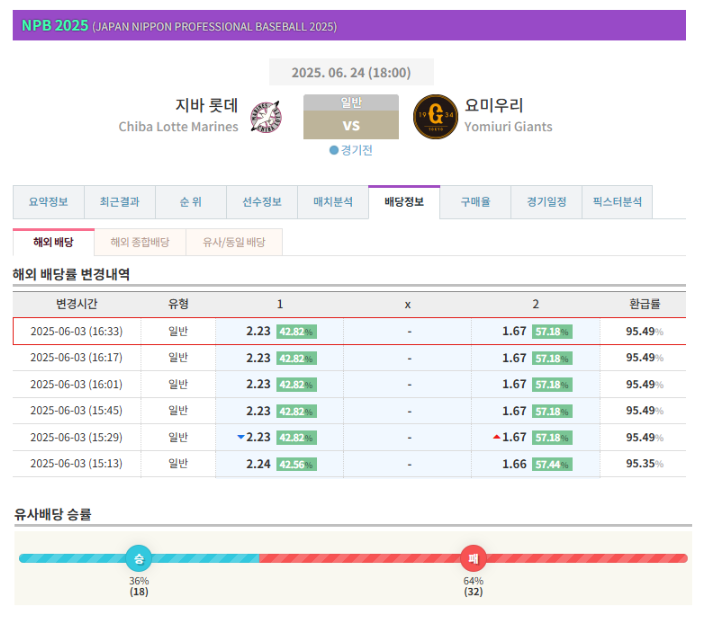Viewport: 708px width, 623px height.
Task: Open the 픽스터분석 tab
Action: (x=617, y=202)
